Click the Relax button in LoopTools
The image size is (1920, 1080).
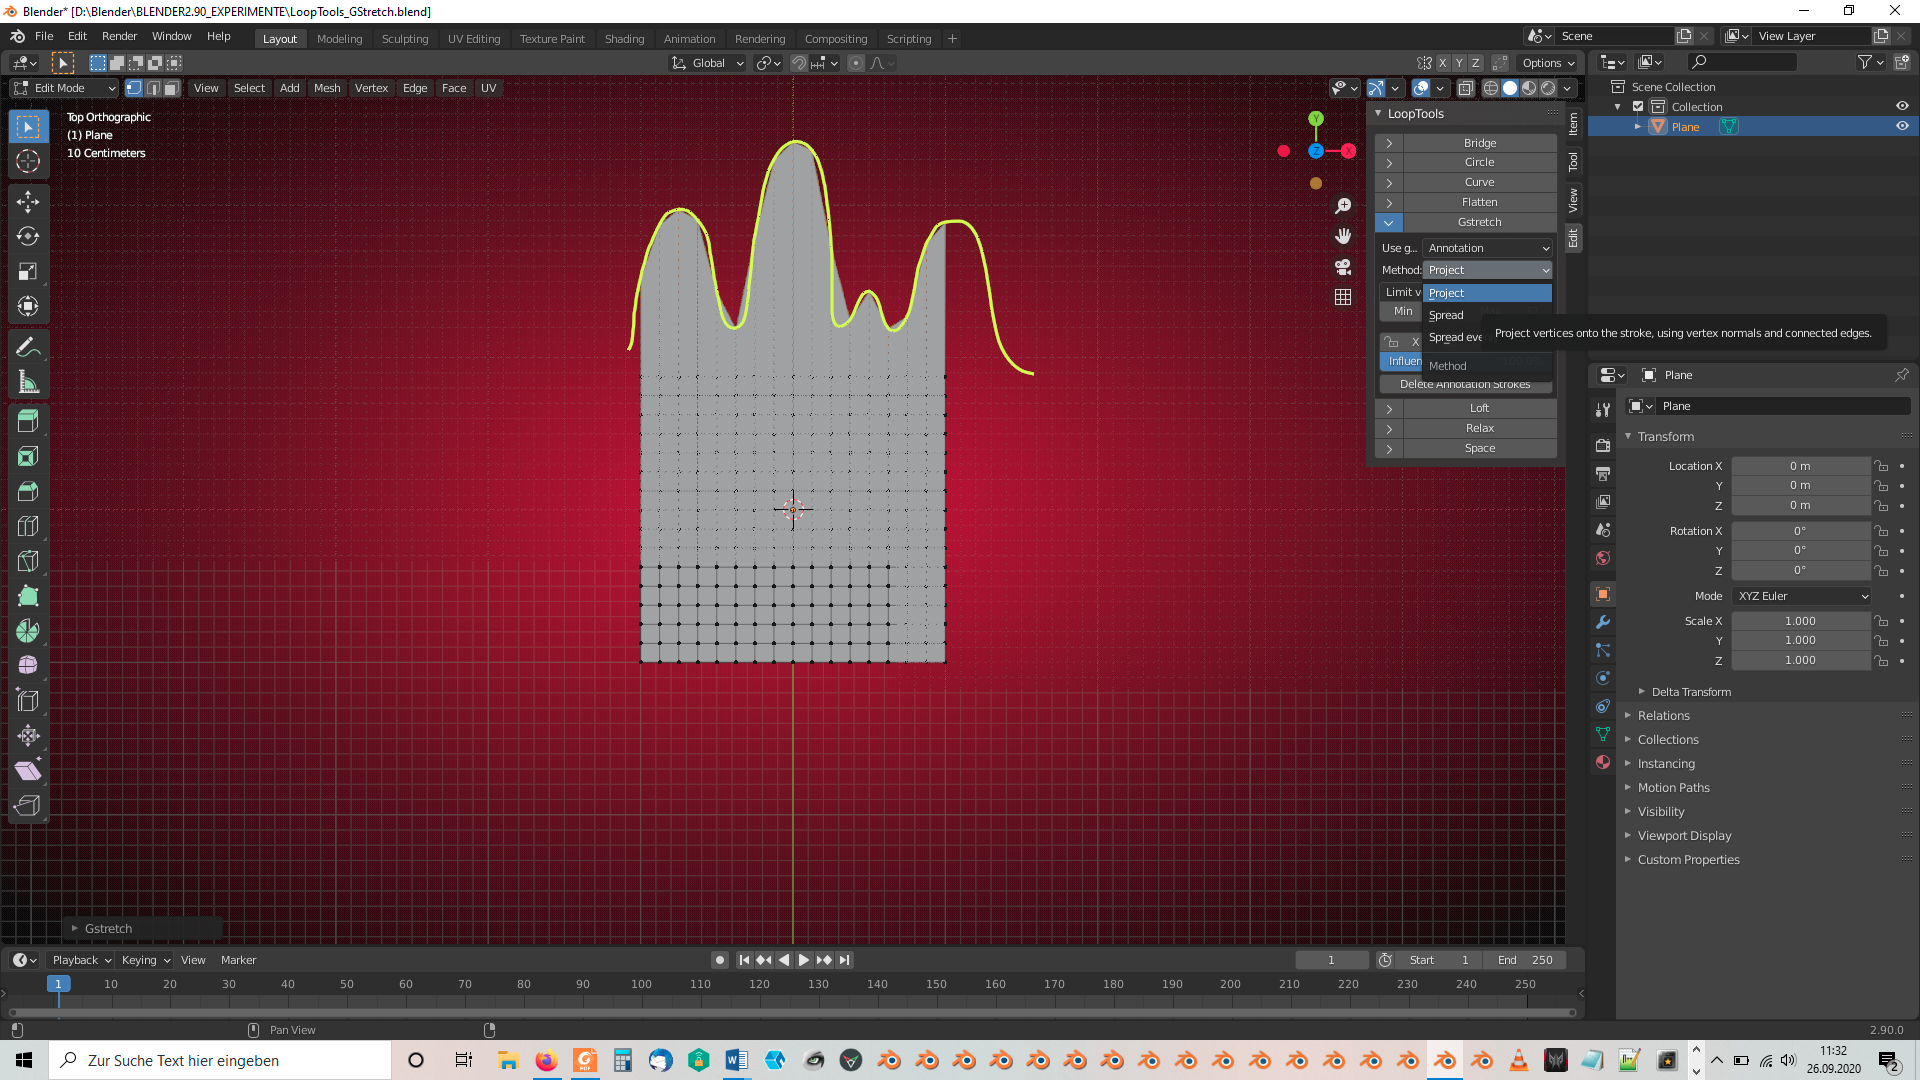coord(1478,428)
